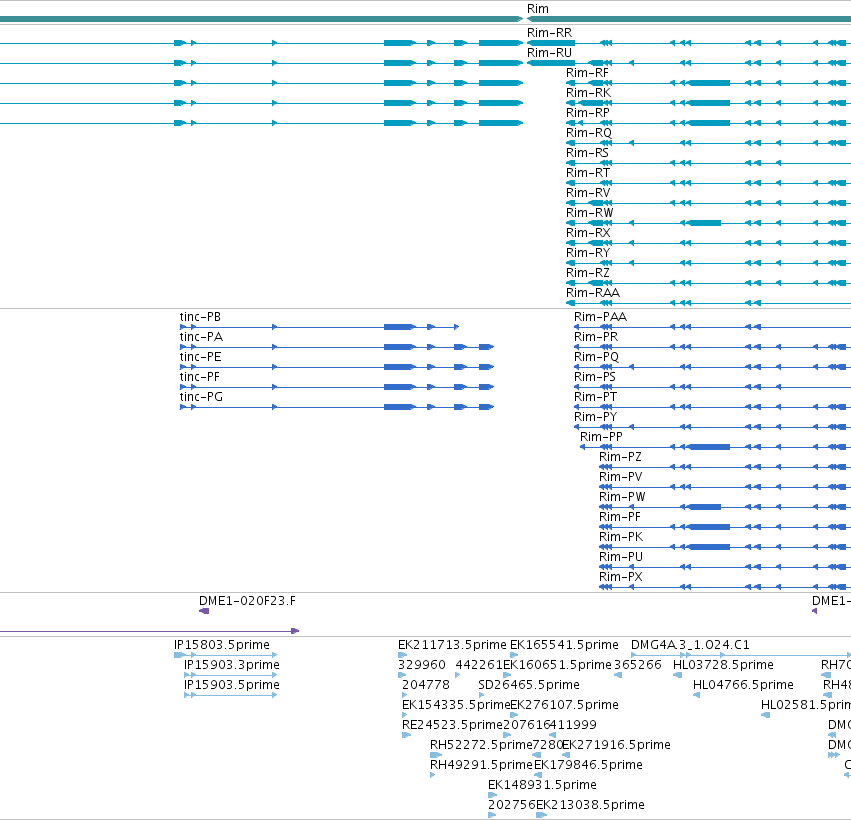This screenshot has height=820, width=851.
Task: Select the IP15803.5prime EST label
Action: [x=221, y=645]
